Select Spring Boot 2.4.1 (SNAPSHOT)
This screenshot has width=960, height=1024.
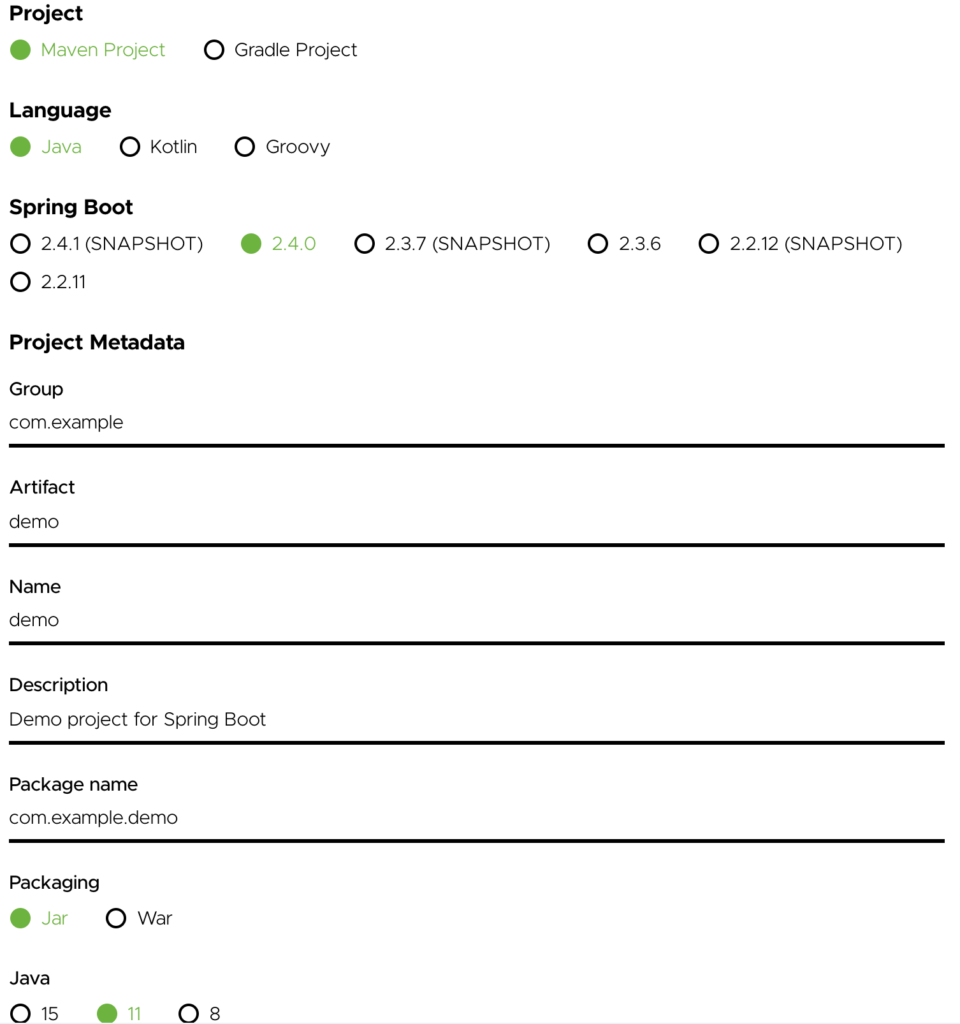coord(20,244)
